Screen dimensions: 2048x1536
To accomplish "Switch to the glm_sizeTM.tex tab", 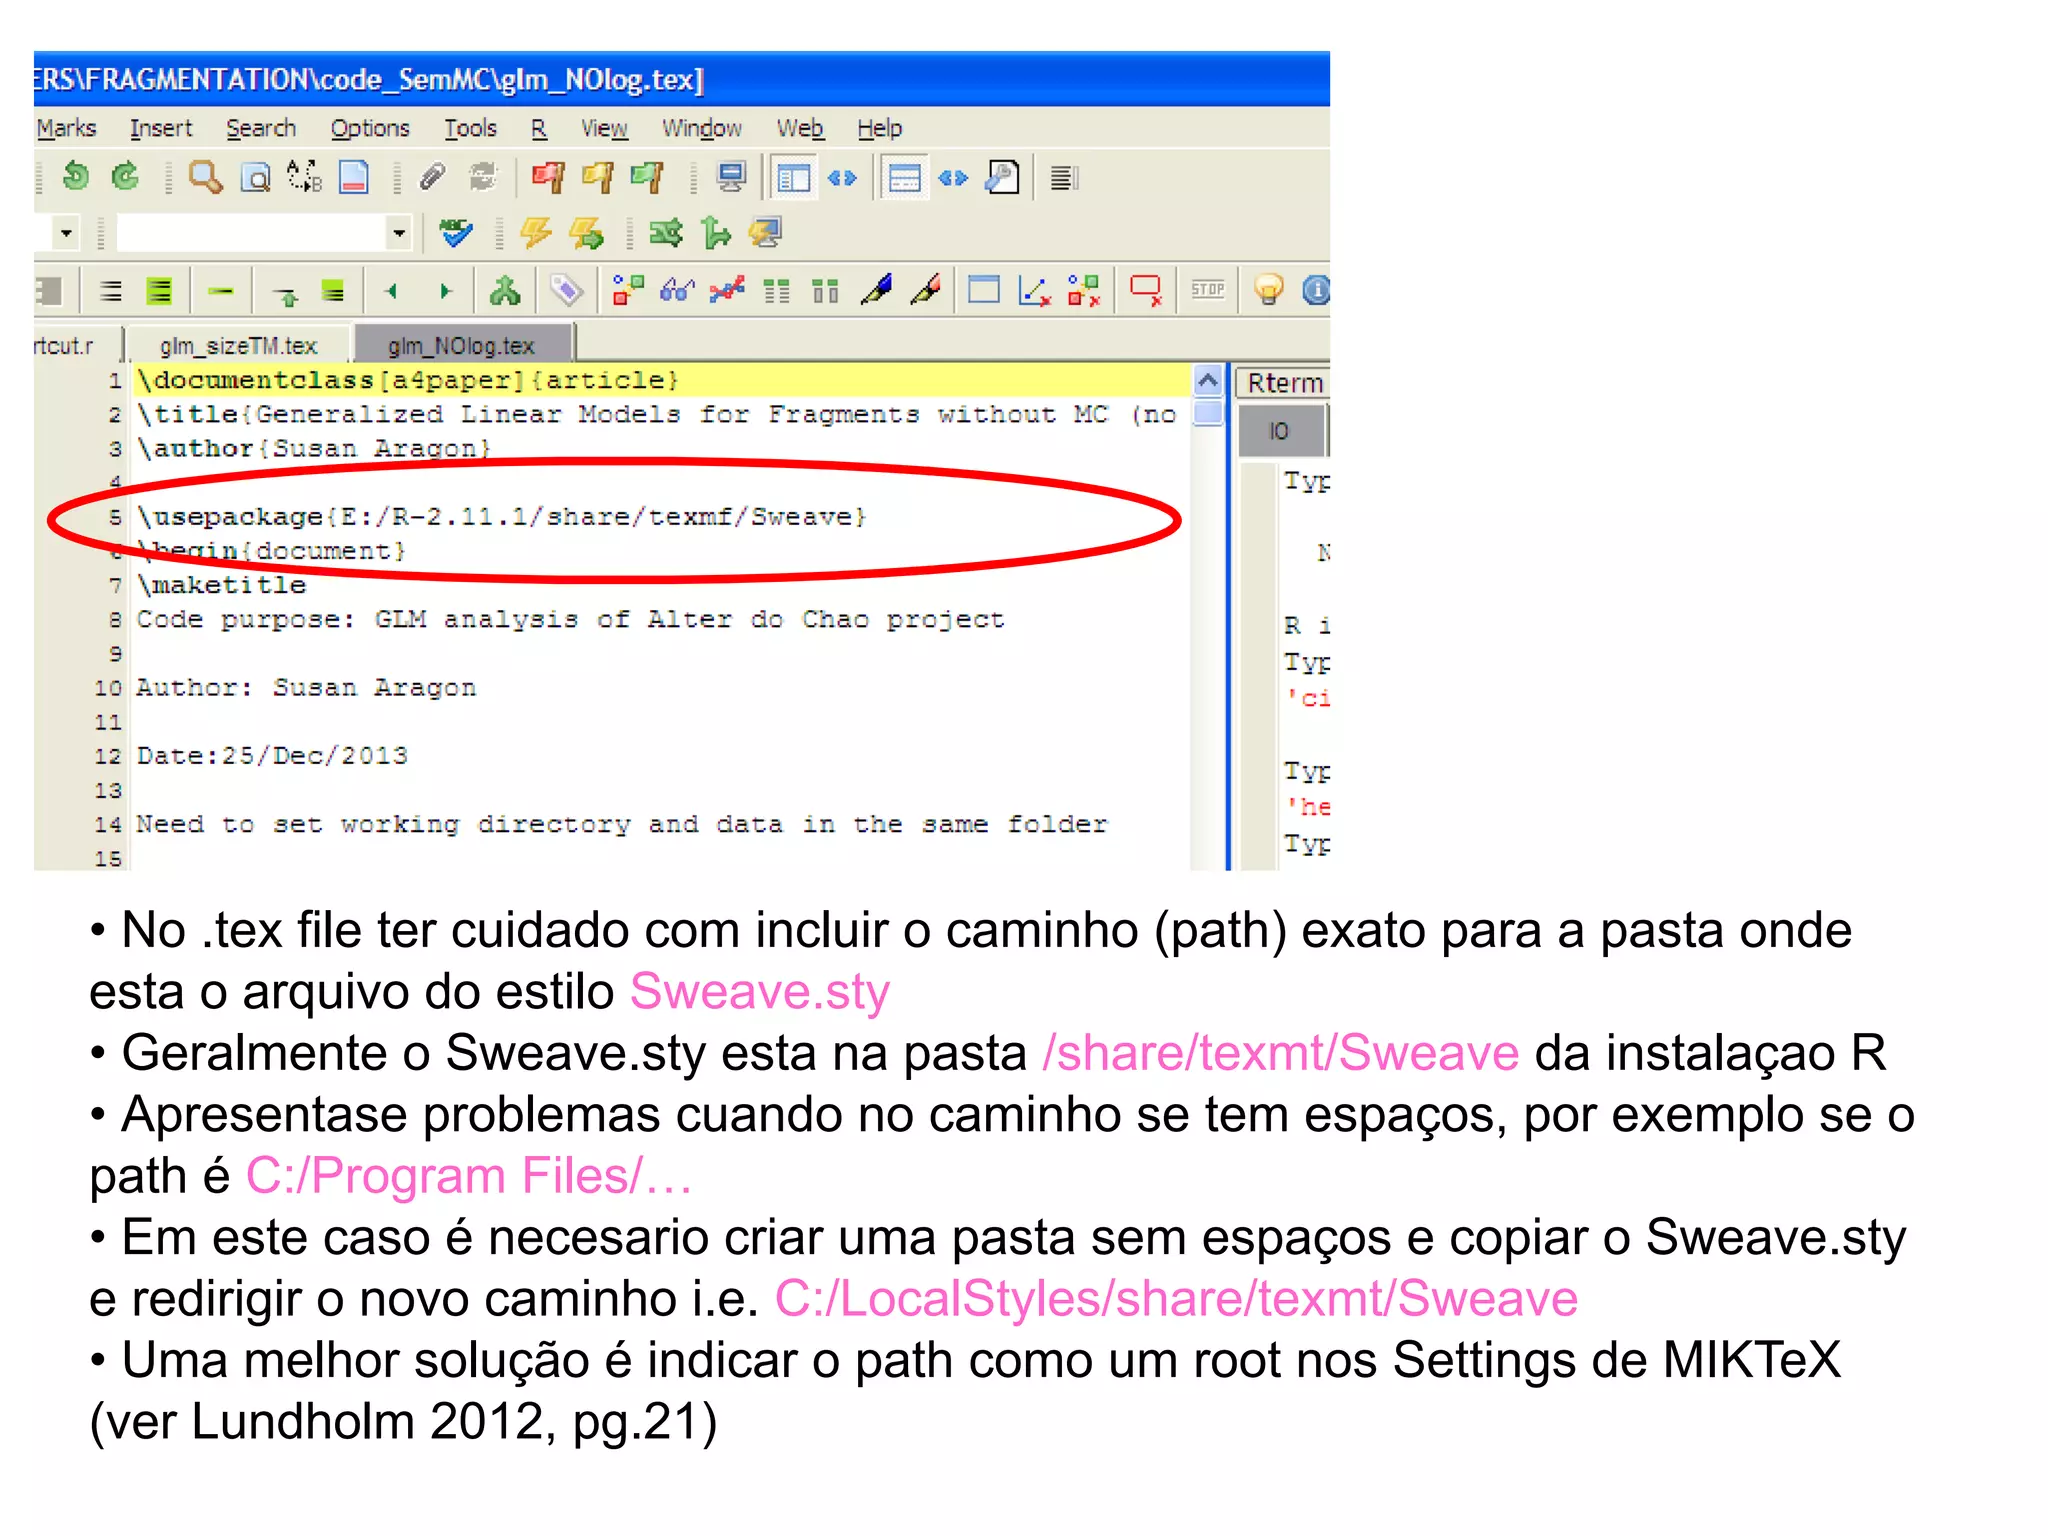I will click(x=238, y=346).
